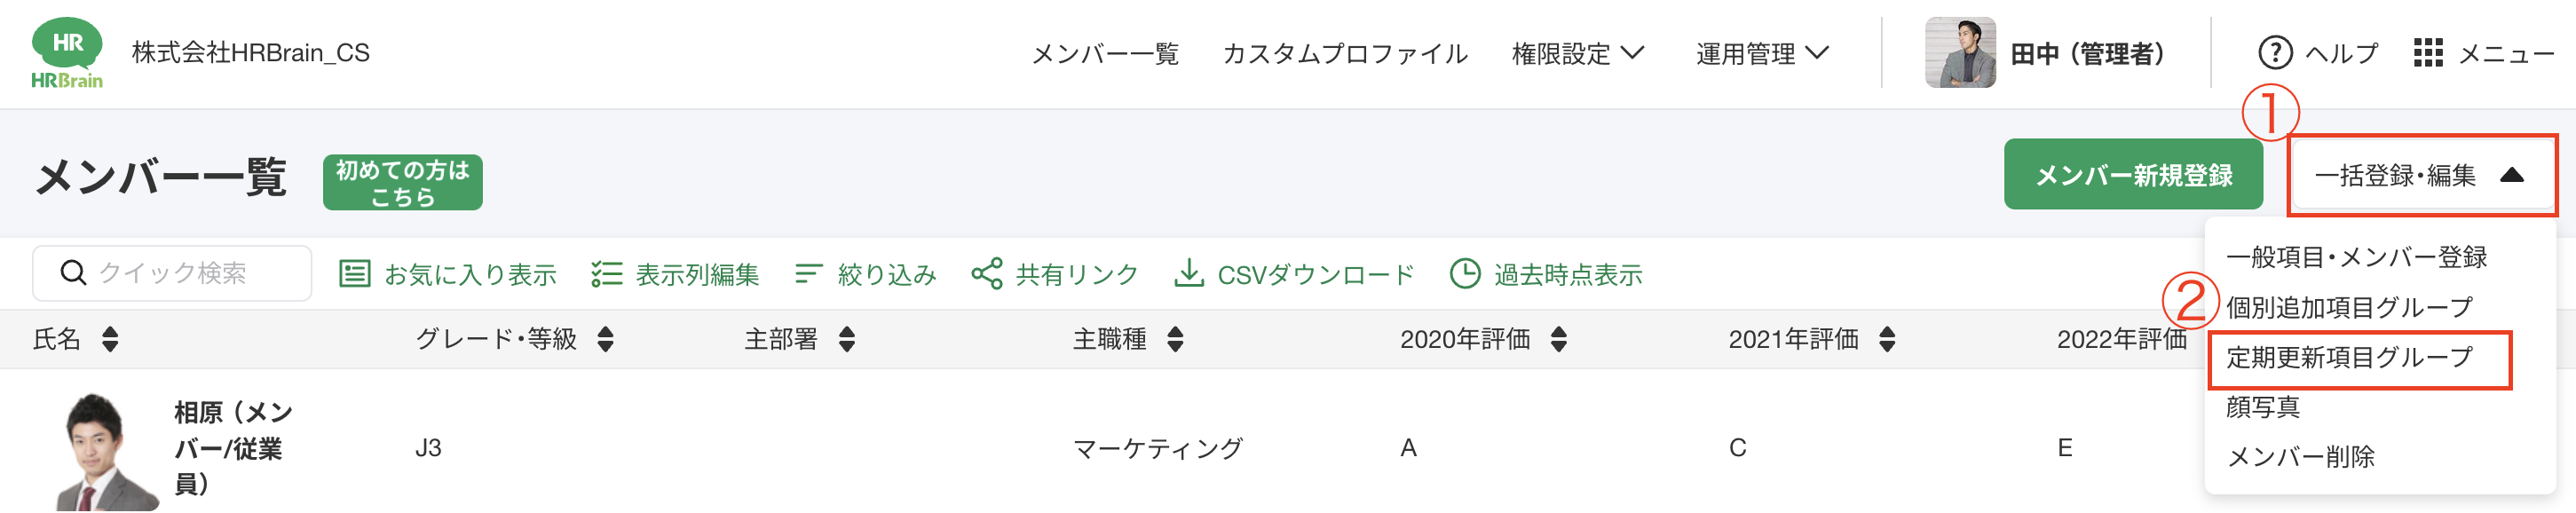Expand the 権限設定 dropdown
The image size is (2576, 513).
tap(1577, 52)
